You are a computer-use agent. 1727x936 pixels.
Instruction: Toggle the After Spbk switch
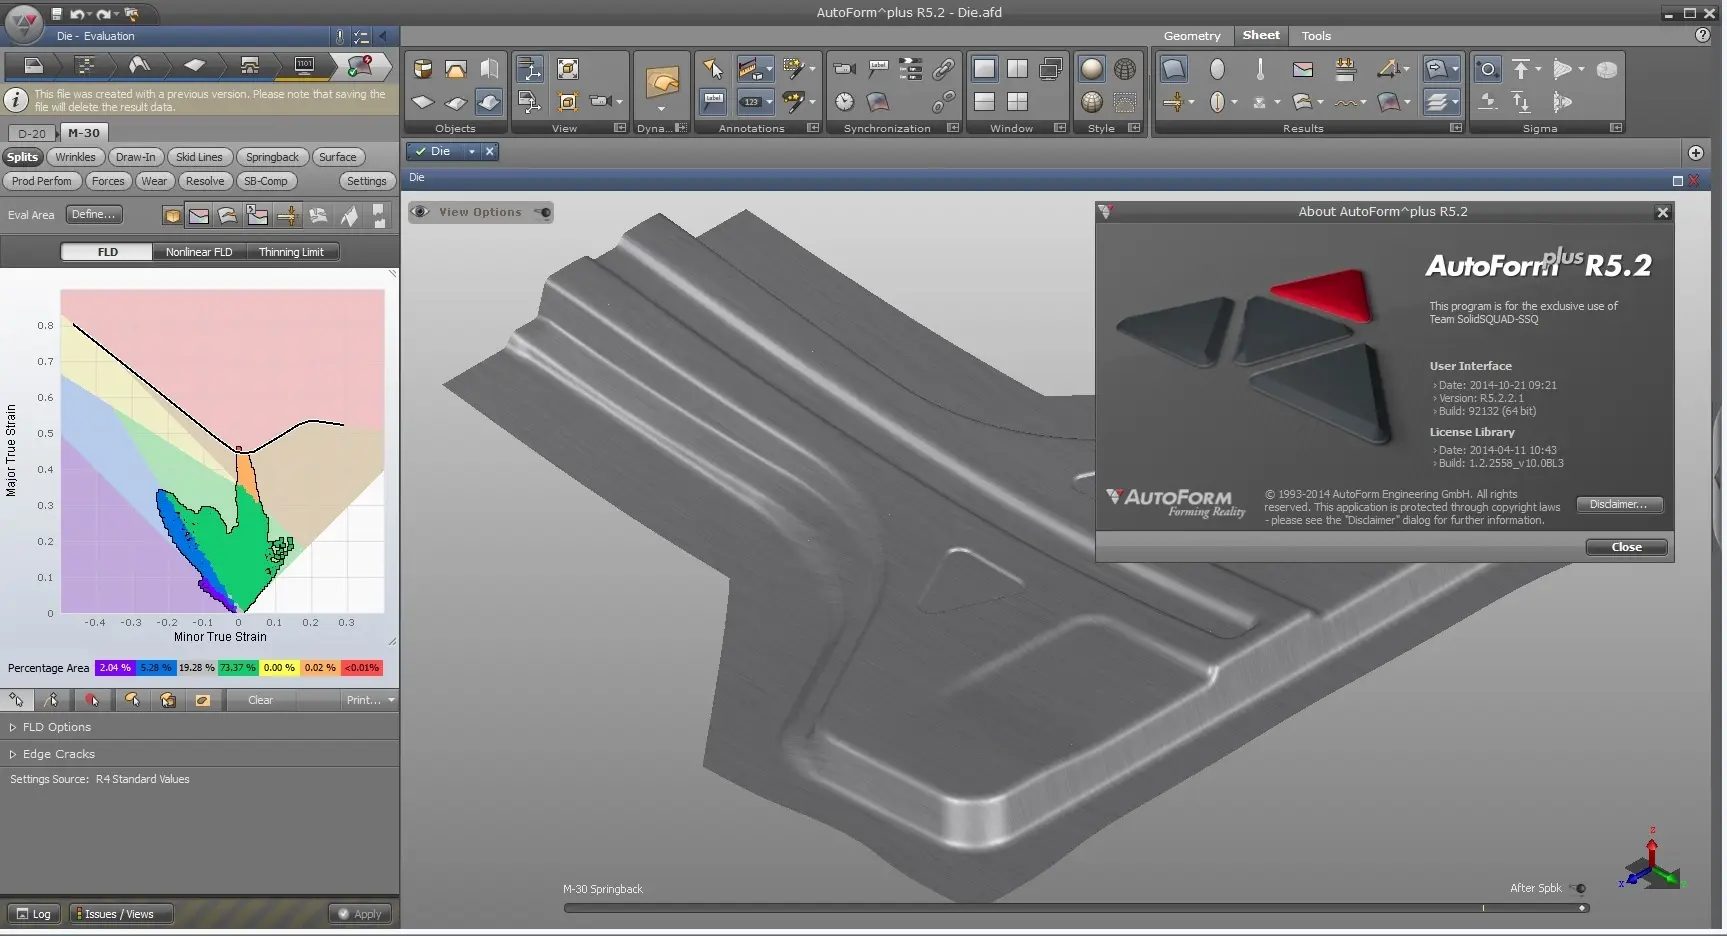click(1579, 888)
